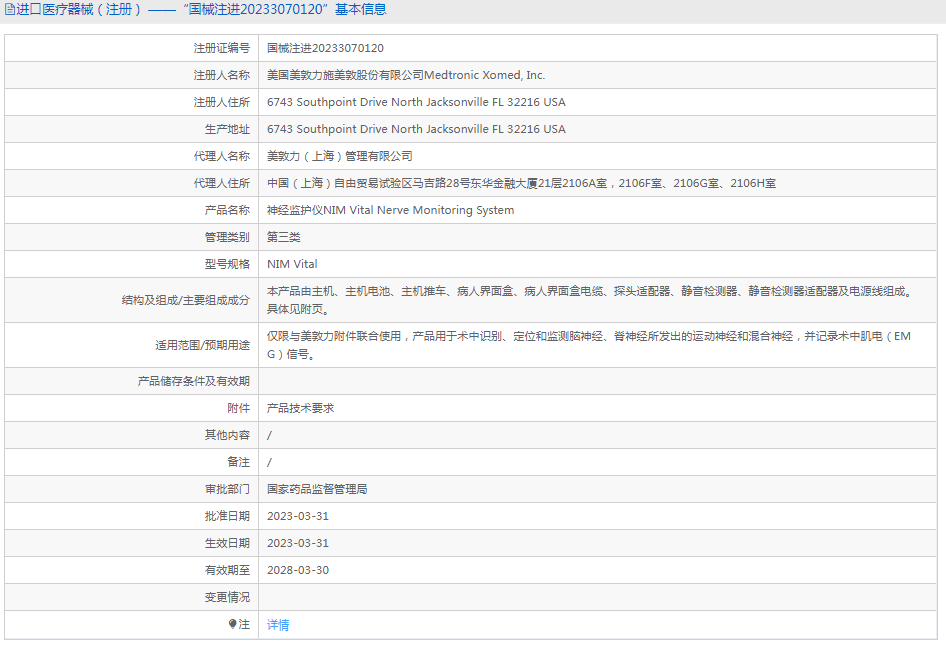The width and height of the screenshot is (946, 646).
Task: Click the 备注 label
Action: pyautogui.click(x=238, y=463)
